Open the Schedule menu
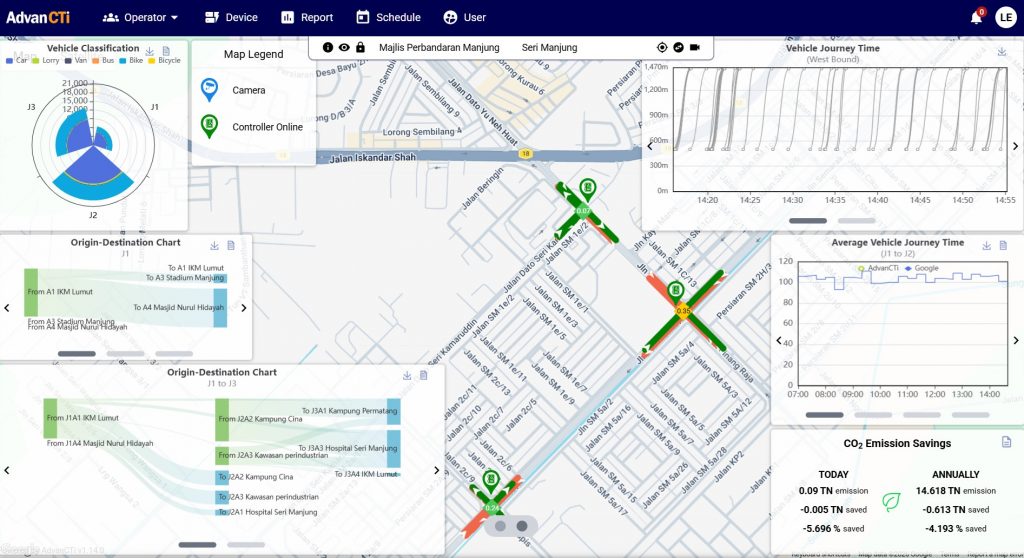The image size is (1024, 558). (x=388, y=17)
